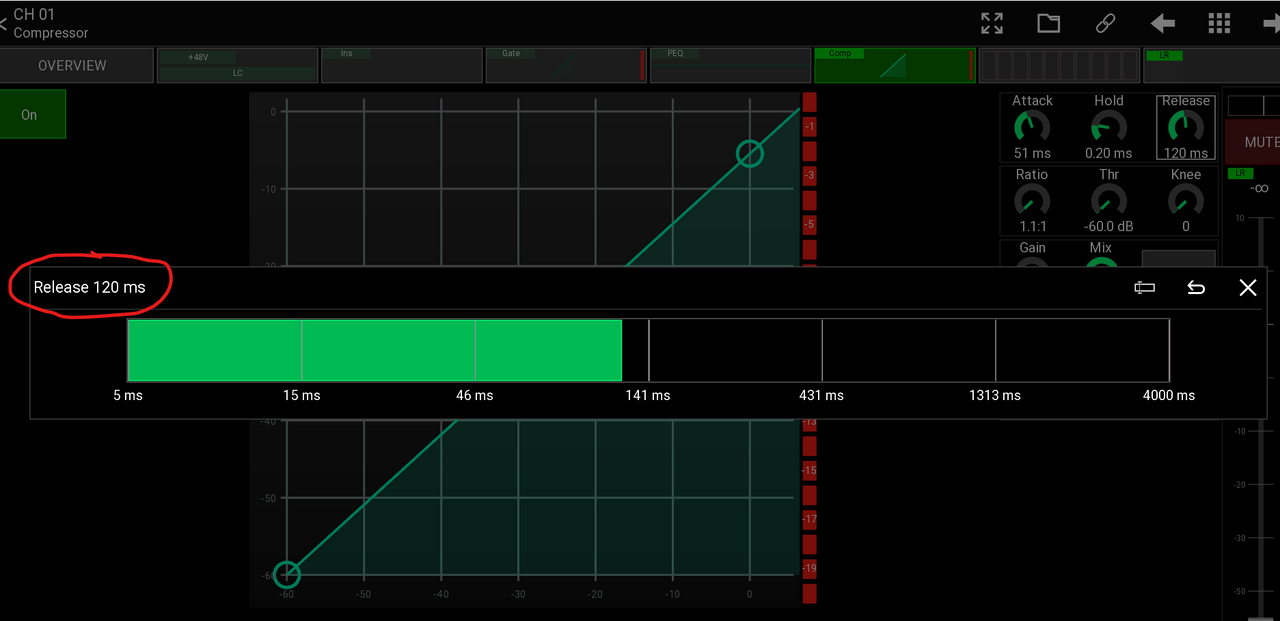Click the Release slider at 1313 ms tick
Screen dimensions: 1280x621
pos(996,350)
